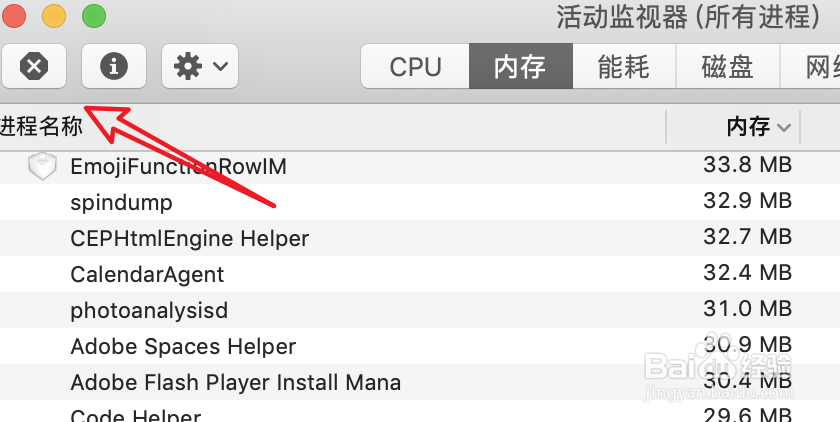The image size is (840, 422).
Task: Click the force quit process icon
Action: 34,66
